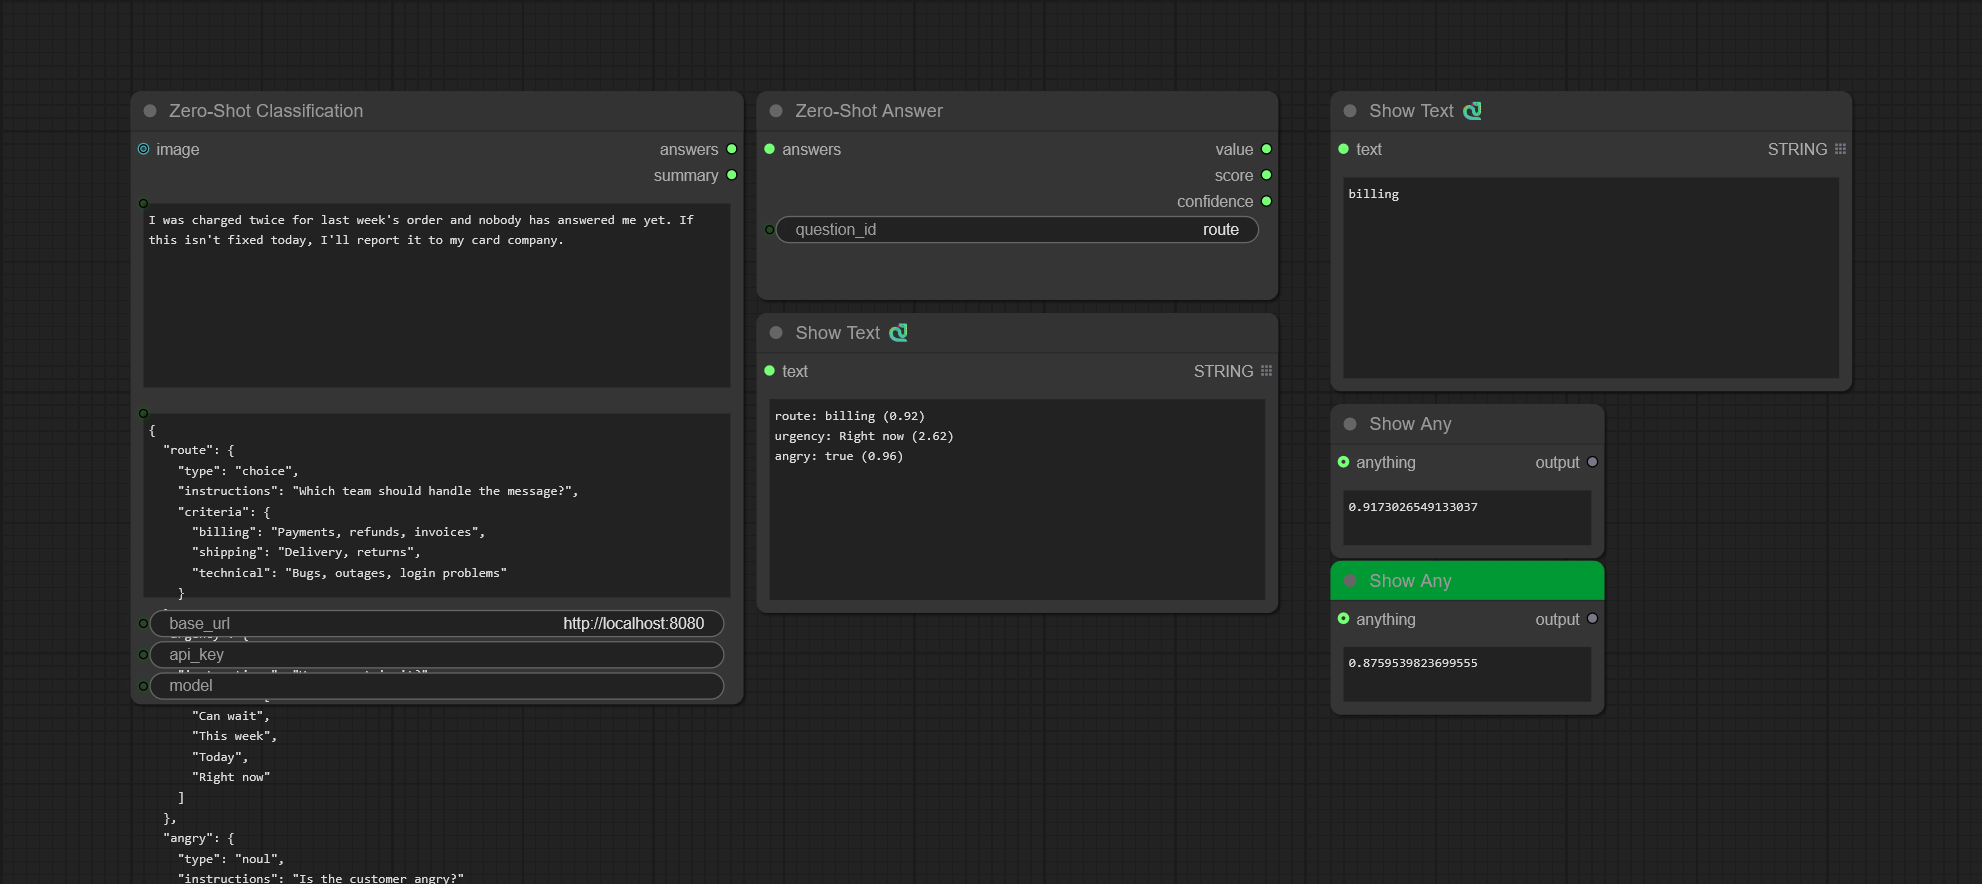The image size is (1982, 884).
Task: Click the answers output socket on Classification node
Action: click(x=732, y=149)
